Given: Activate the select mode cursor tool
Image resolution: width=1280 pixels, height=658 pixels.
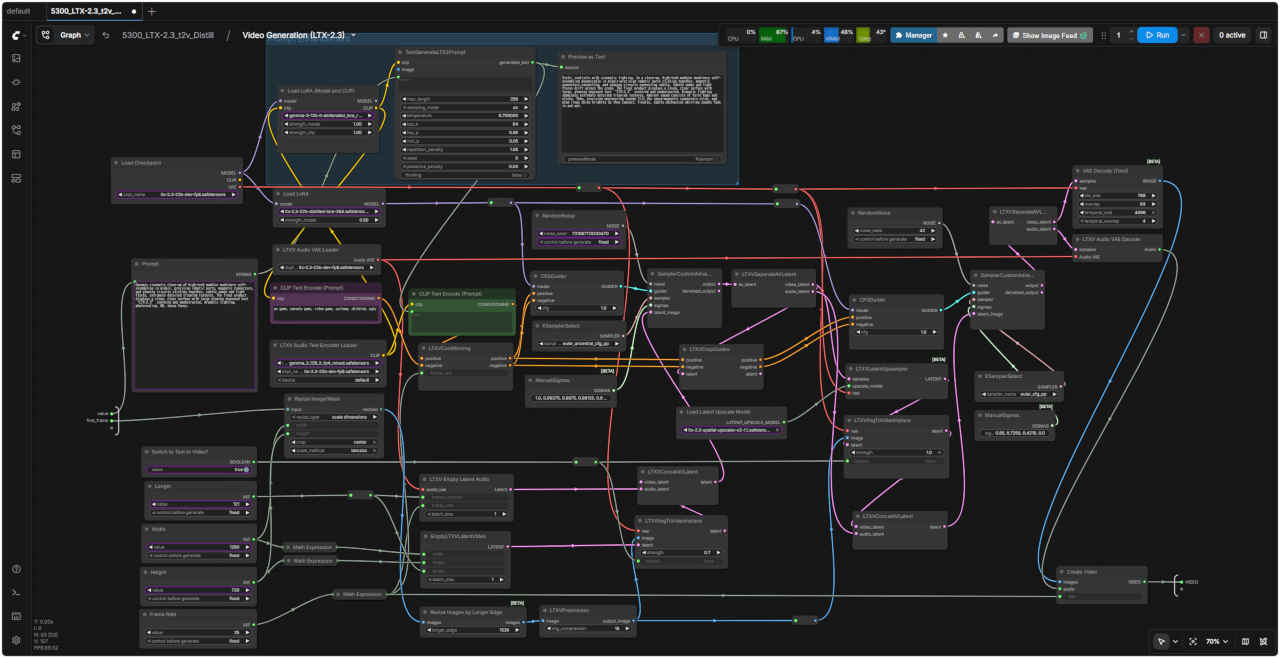Looking at the screenshot, I should (1161, 641).
